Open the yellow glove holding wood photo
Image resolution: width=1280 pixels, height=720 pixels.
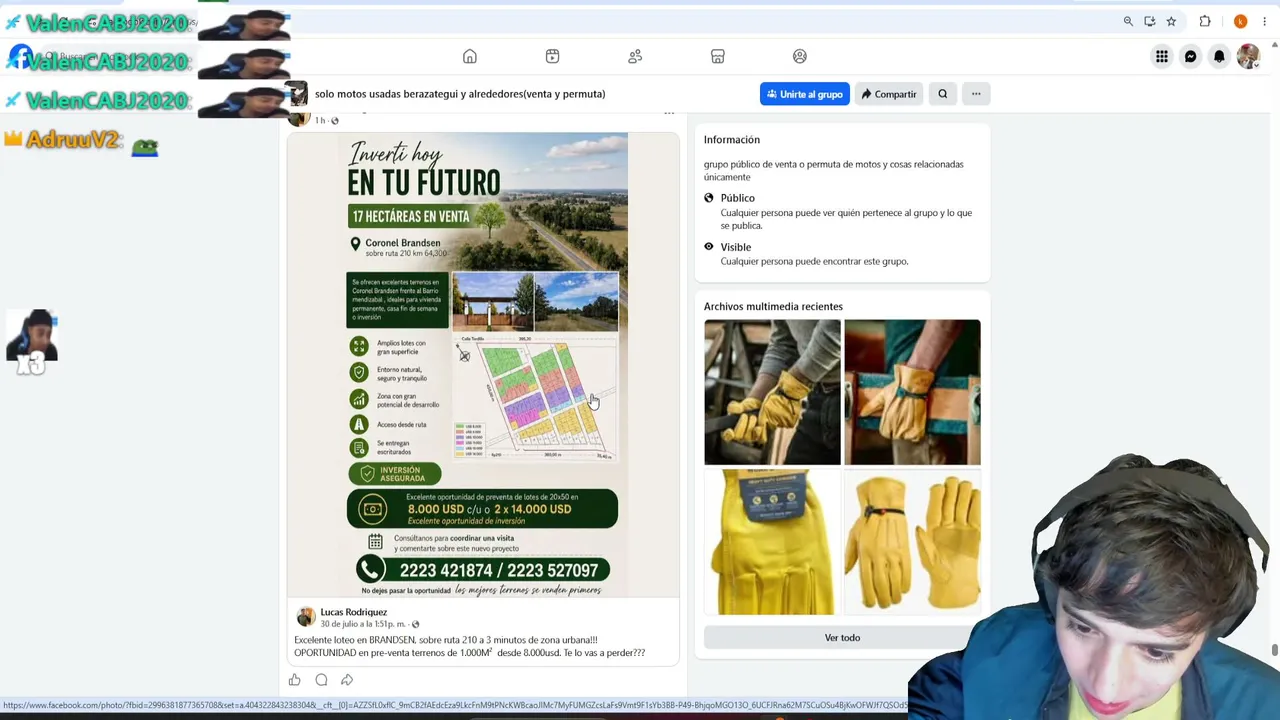pos(912,393)
